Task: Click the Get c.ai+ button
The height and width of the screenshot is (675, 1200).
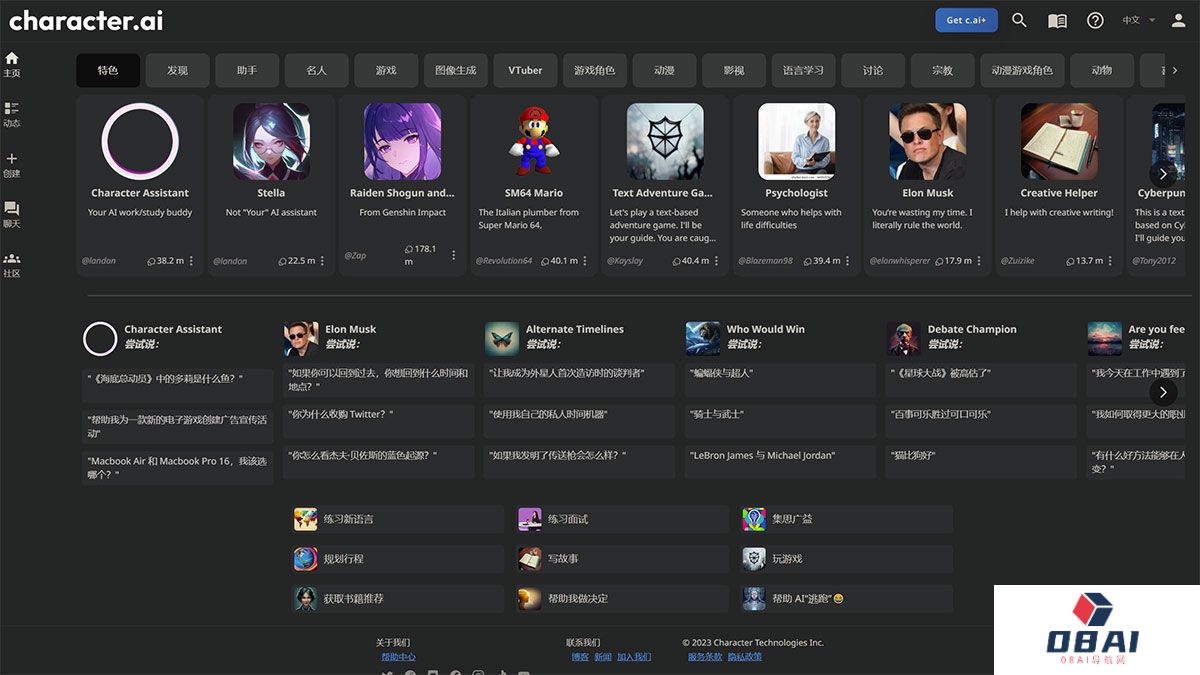Action: pos(966,20)
